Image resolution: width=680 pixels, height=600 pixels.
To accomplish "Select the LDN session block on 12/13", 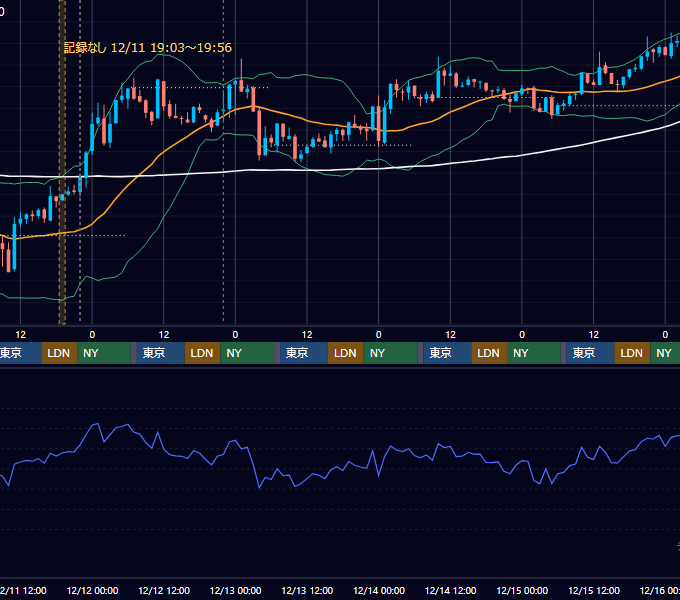I will (346, 353).
